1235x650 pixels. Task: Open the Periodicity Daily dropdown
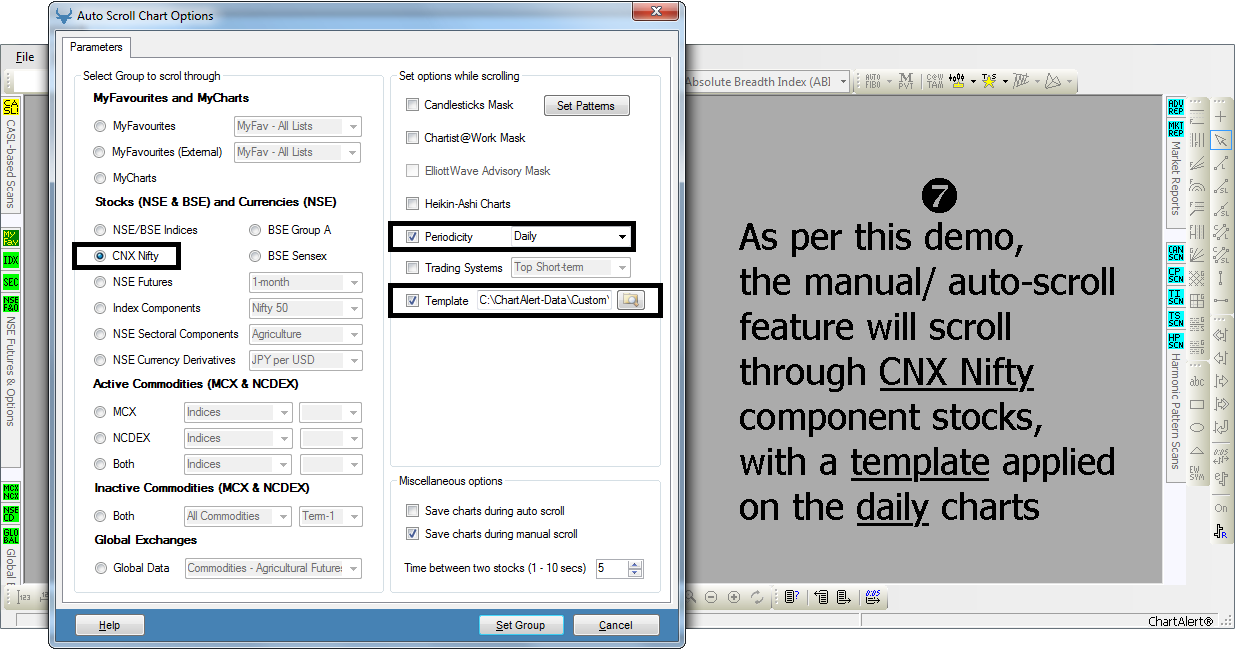coord(571,237)
